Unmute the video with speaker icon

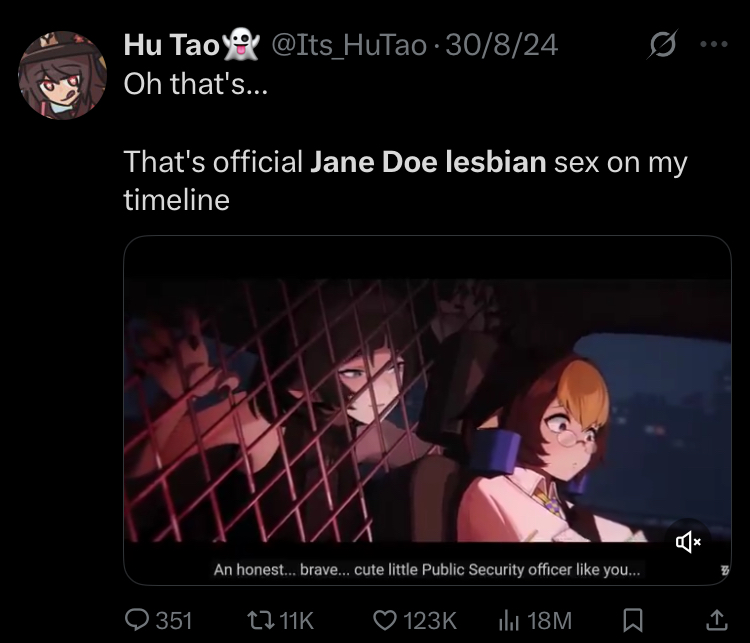tap(688, 542)
